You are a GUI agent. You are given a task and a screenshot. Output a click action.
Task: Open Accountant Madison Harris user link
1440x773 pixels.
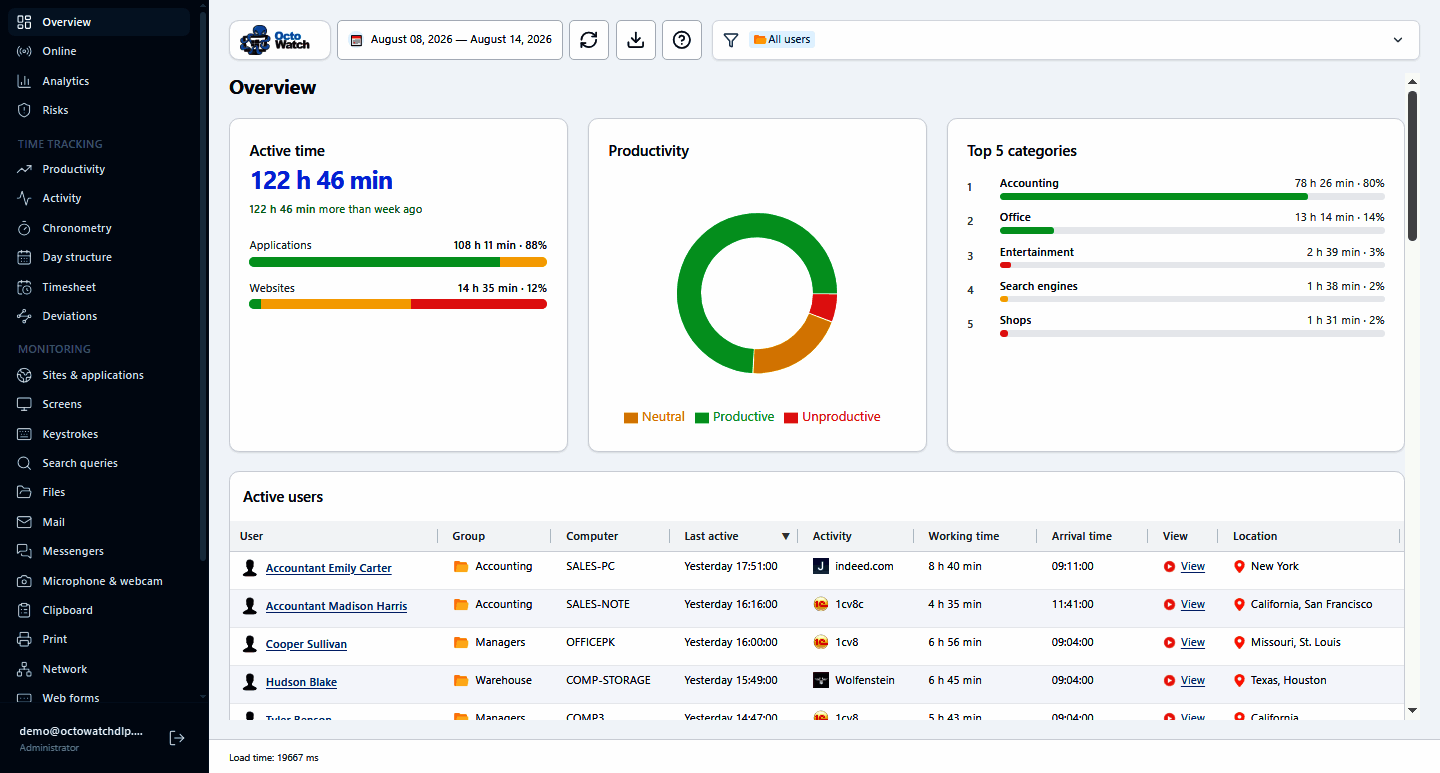click(x=336, y=606)
